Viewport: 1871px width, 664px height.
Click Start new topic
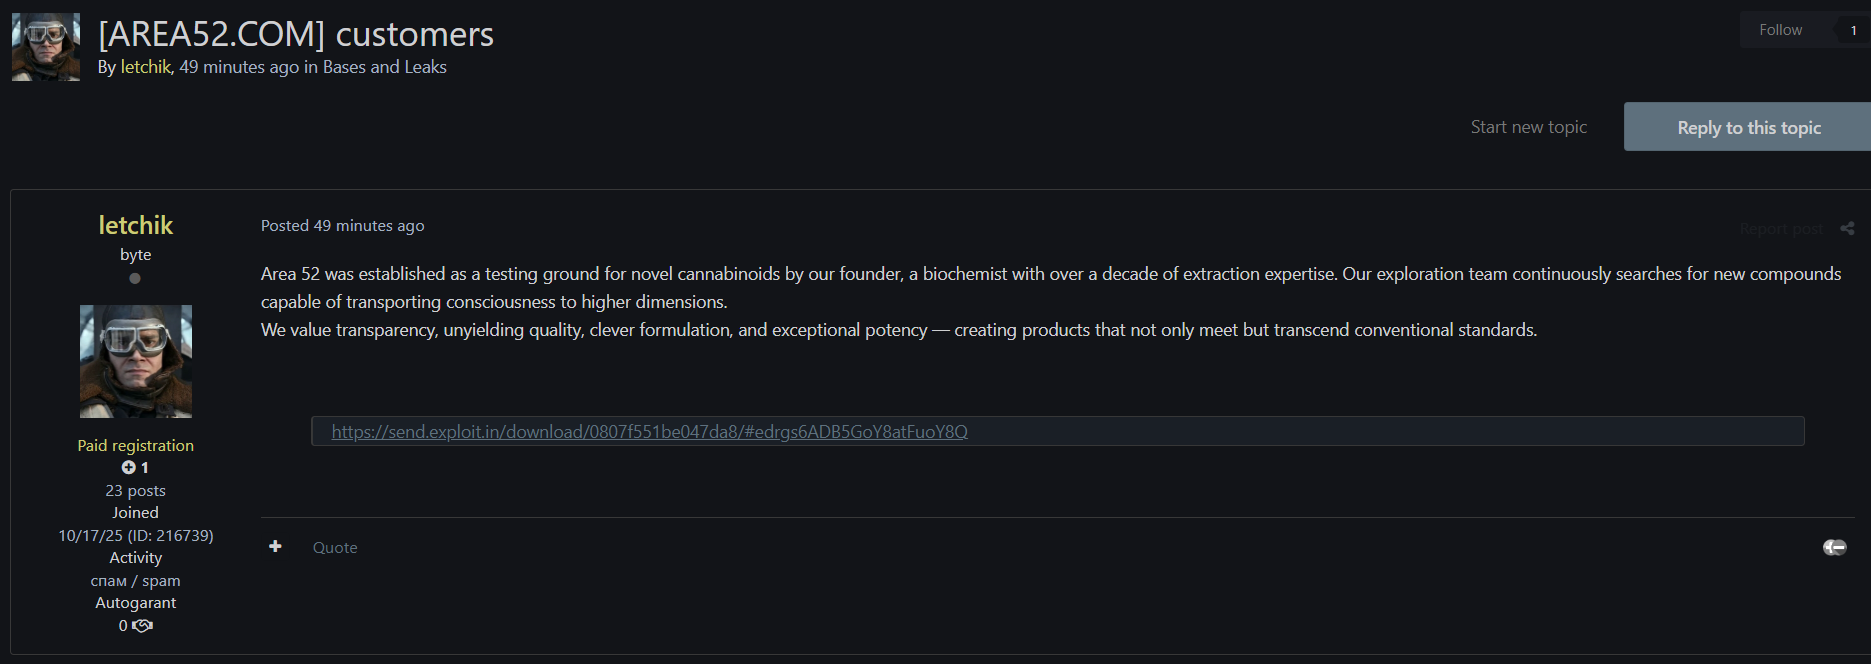pos(1528,127)
